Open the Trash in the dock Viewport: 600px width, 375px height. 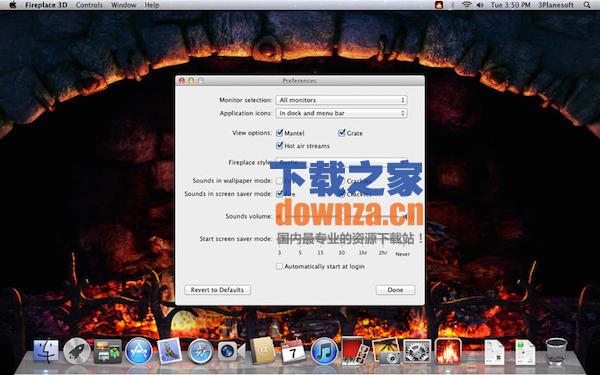coord(556,351)
